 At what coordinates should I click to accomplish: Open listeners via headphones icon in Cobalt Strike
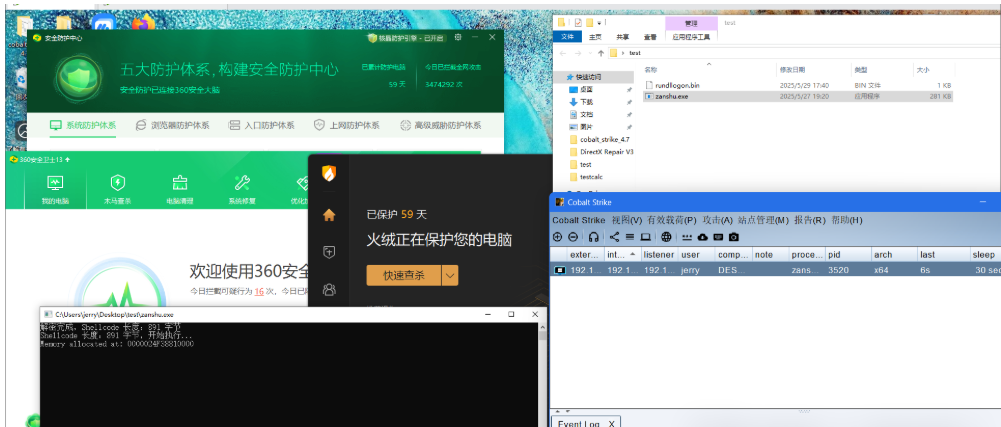pyautogui.click(x=594, y=237)
